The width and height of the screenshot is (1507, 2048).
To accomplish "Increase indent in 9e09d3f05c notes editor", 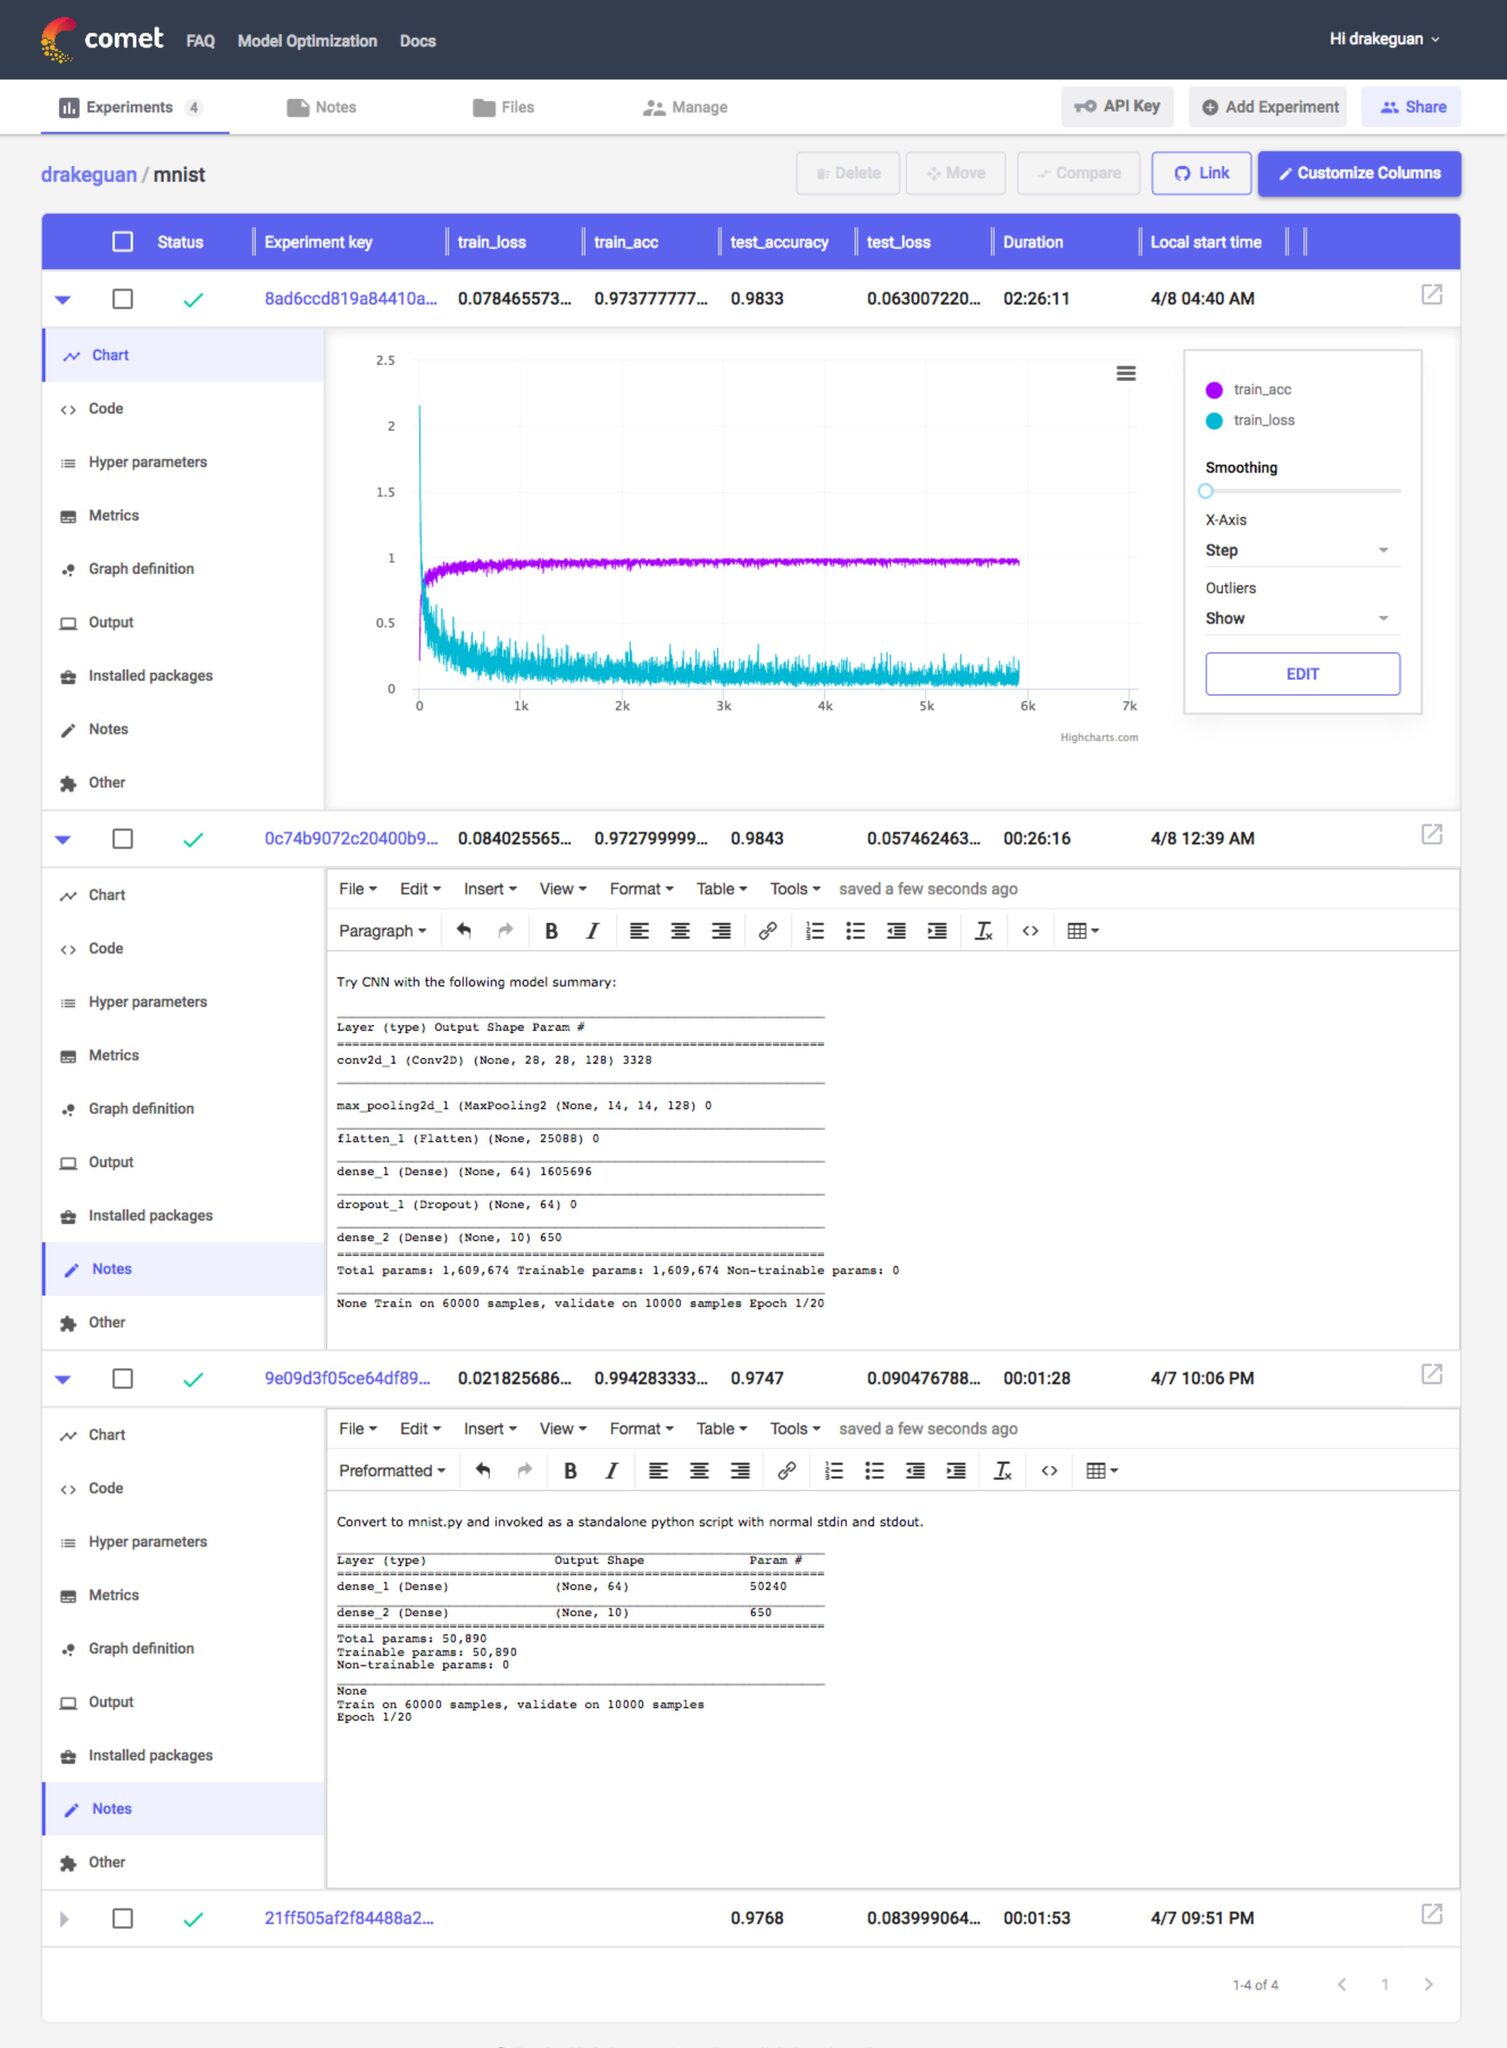I will pos(956,1471).
